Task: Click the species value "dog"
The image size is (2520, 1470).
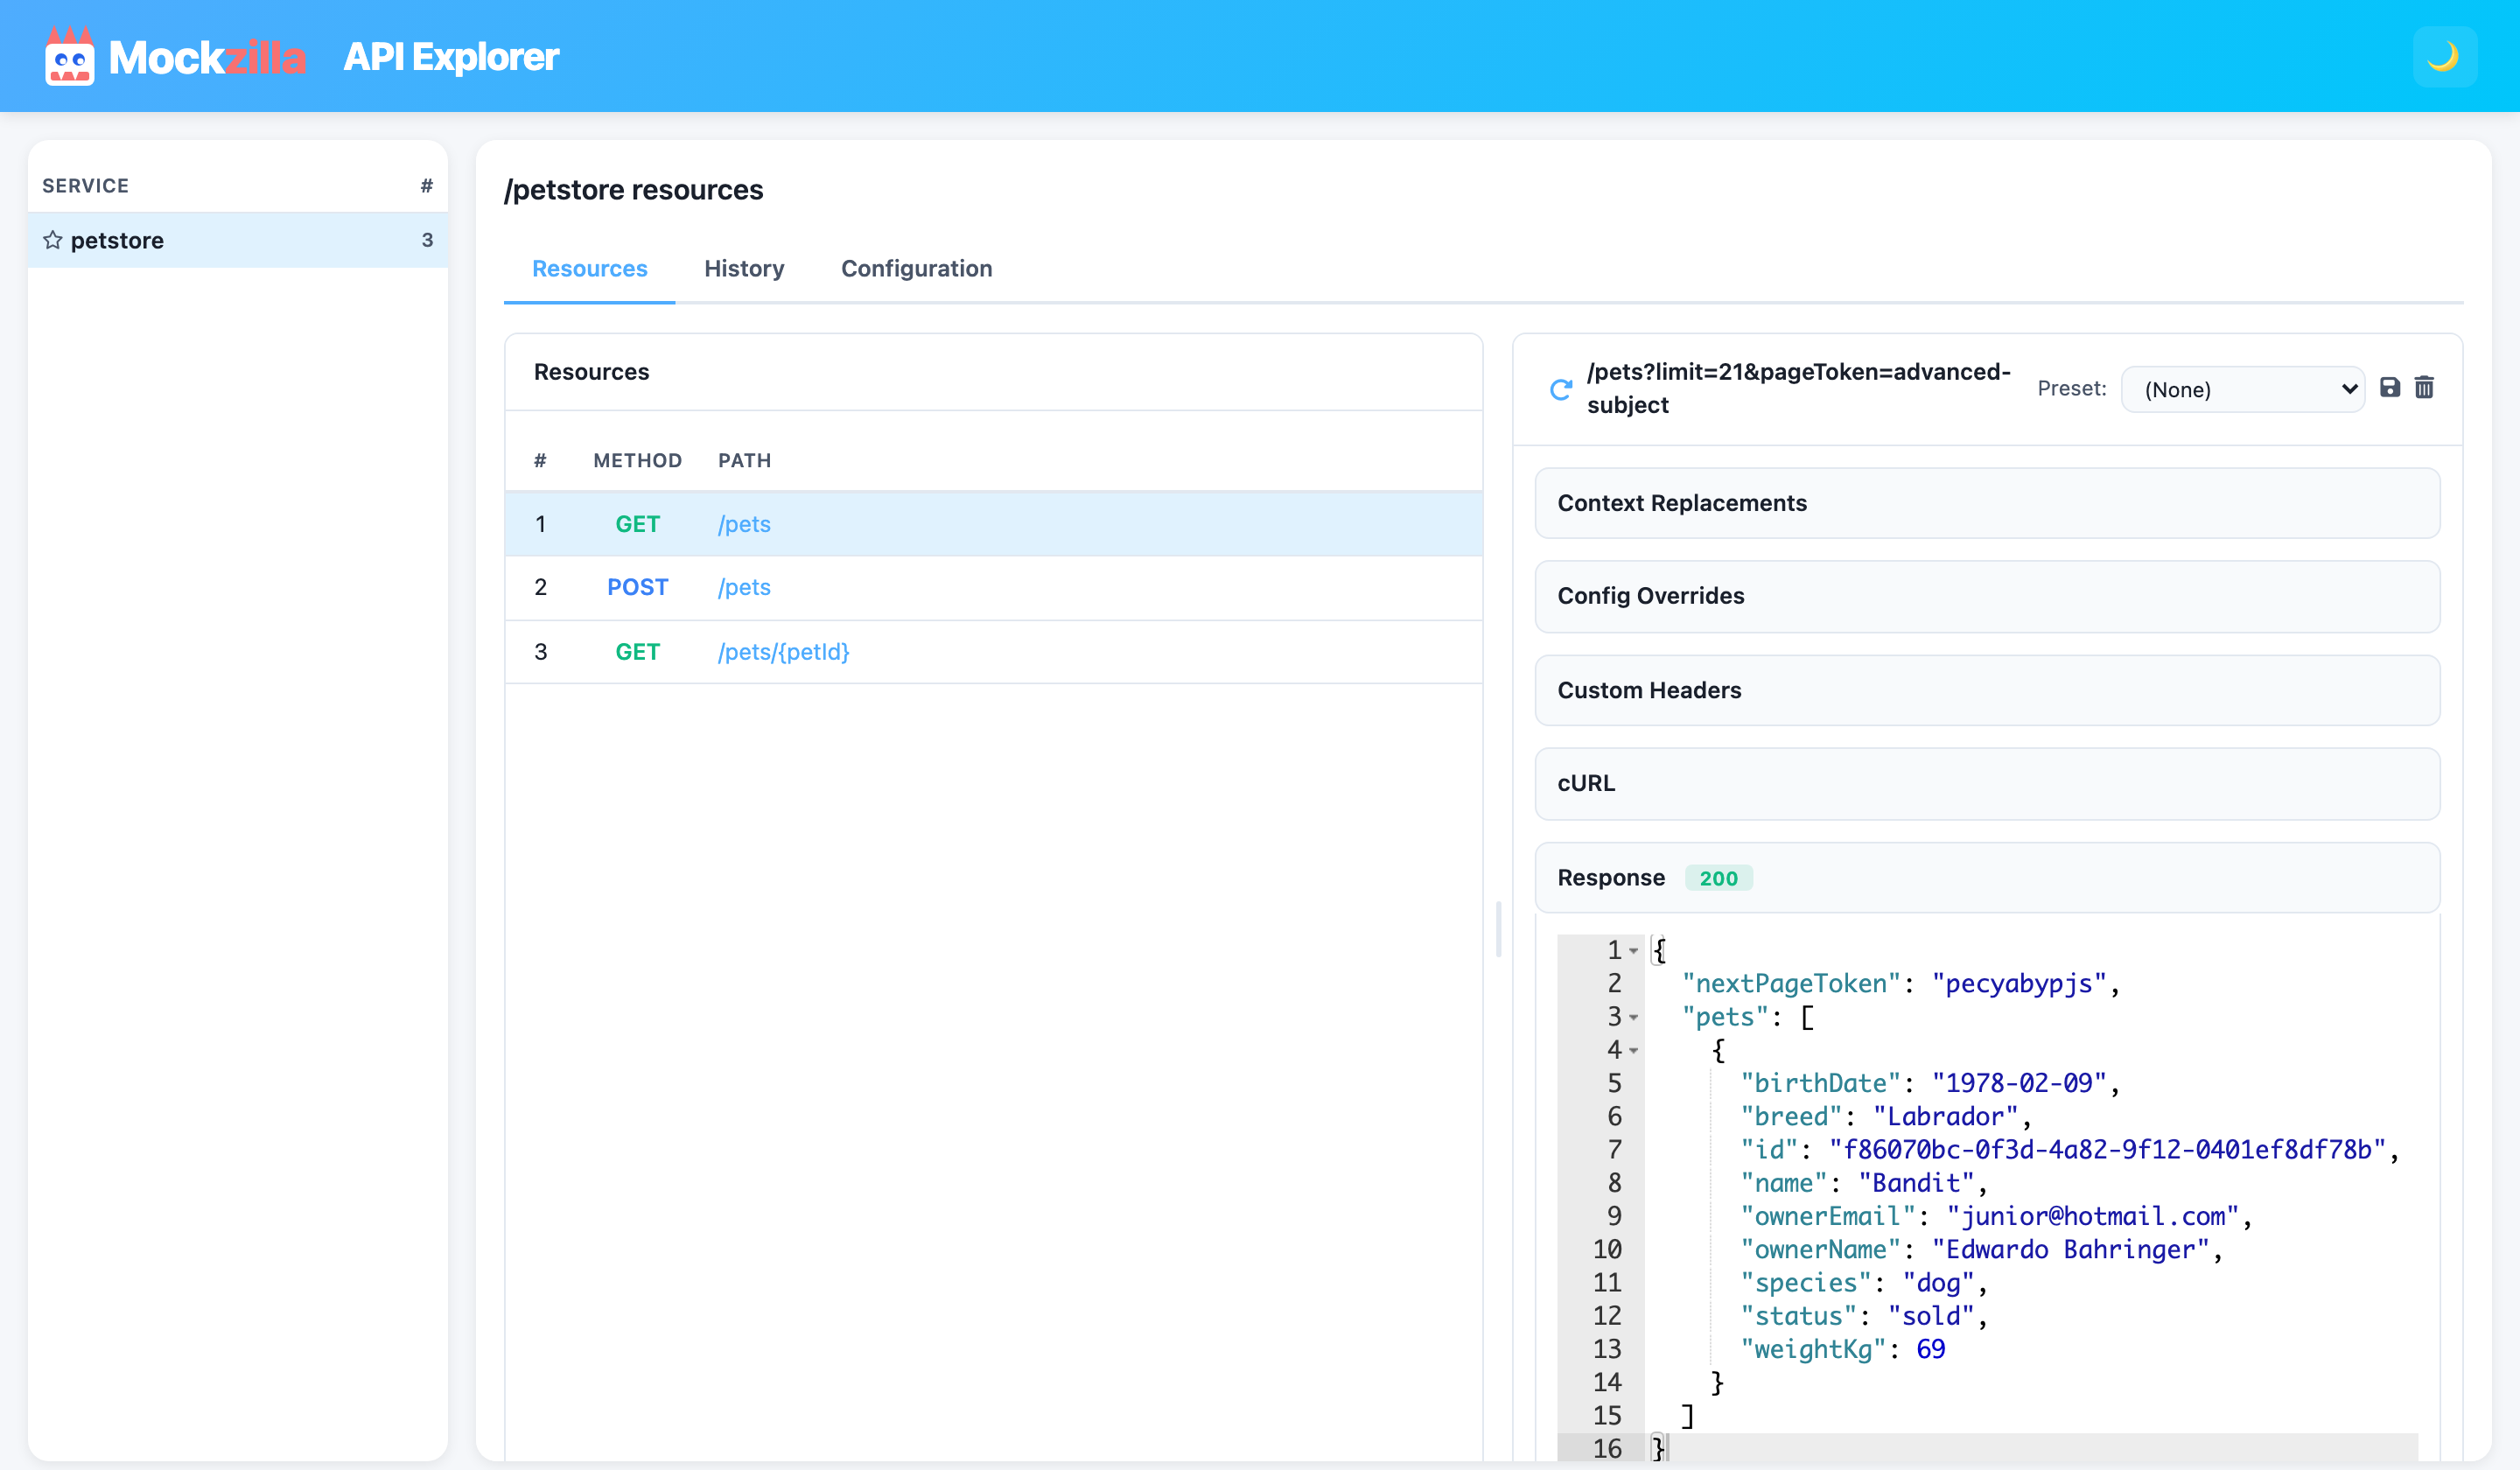Action: (x=1938, y=1283)
